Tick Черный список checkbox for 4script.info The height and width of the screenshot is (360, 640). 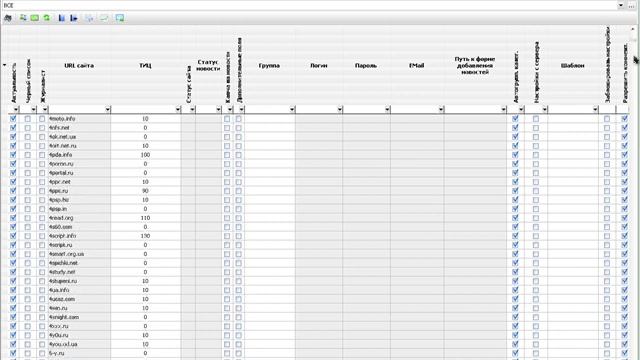[x=28, y=236]
